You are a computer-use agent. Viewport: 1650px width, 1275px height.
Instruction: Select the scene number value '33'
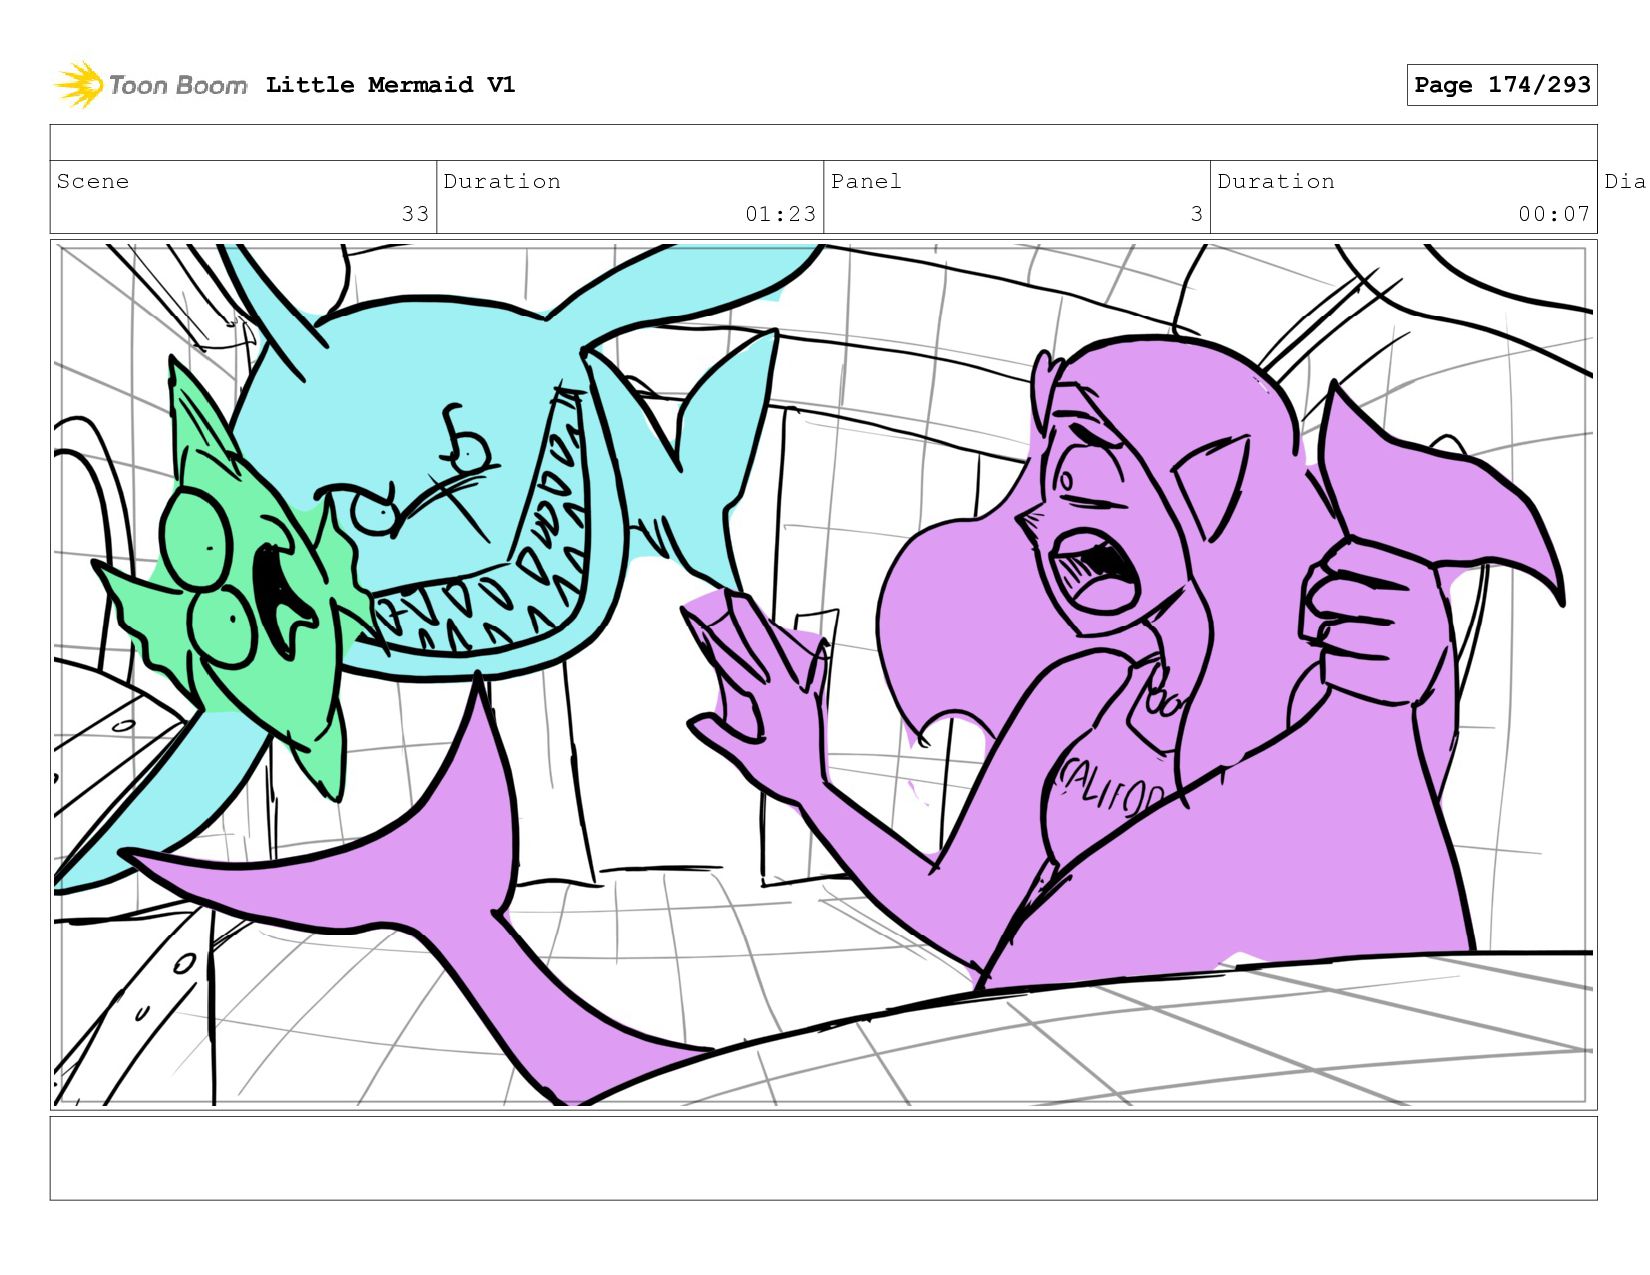point(415,214)
